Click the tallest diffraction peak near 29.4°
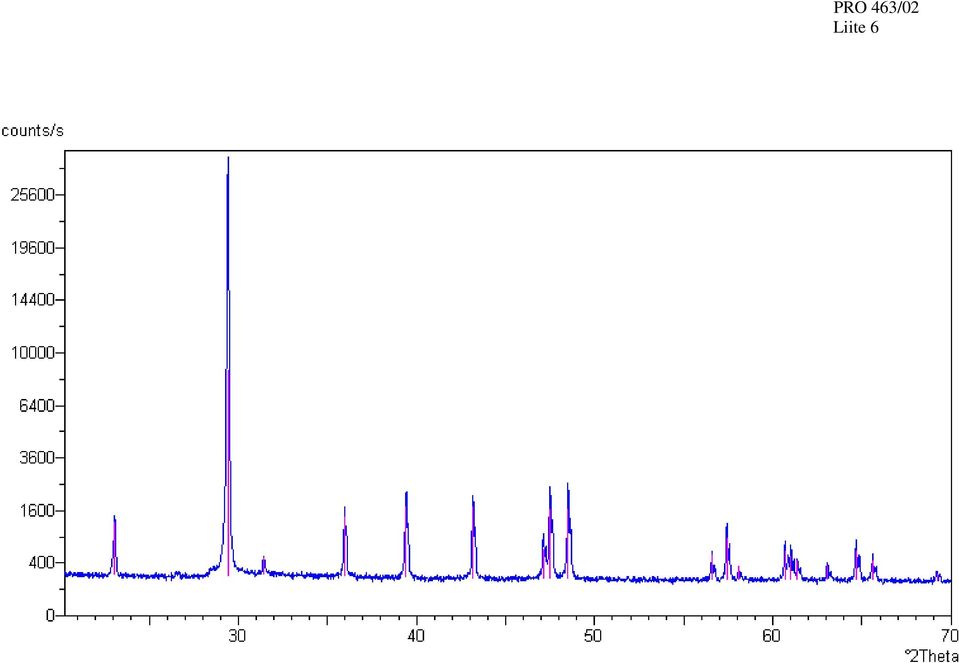Screen dimensions: 959x663 tap(228, 366)
